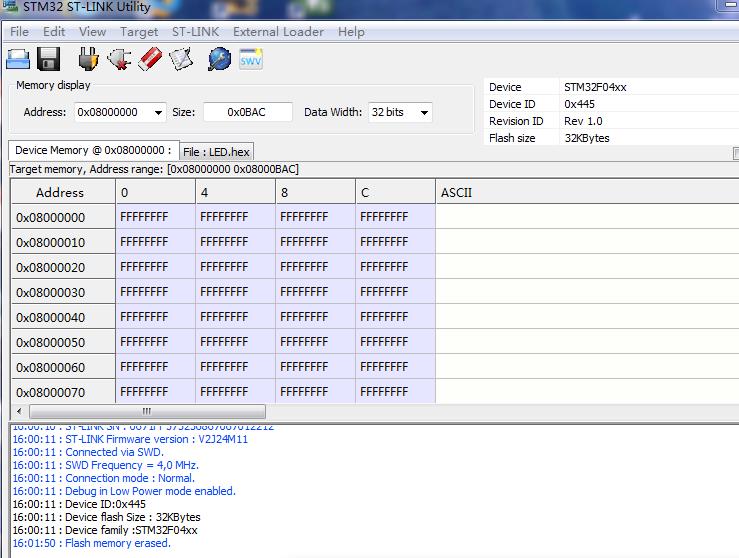The image size is (739, 558).
Task: Open the SWV viewer icon
Action: [x=250, y=59]
